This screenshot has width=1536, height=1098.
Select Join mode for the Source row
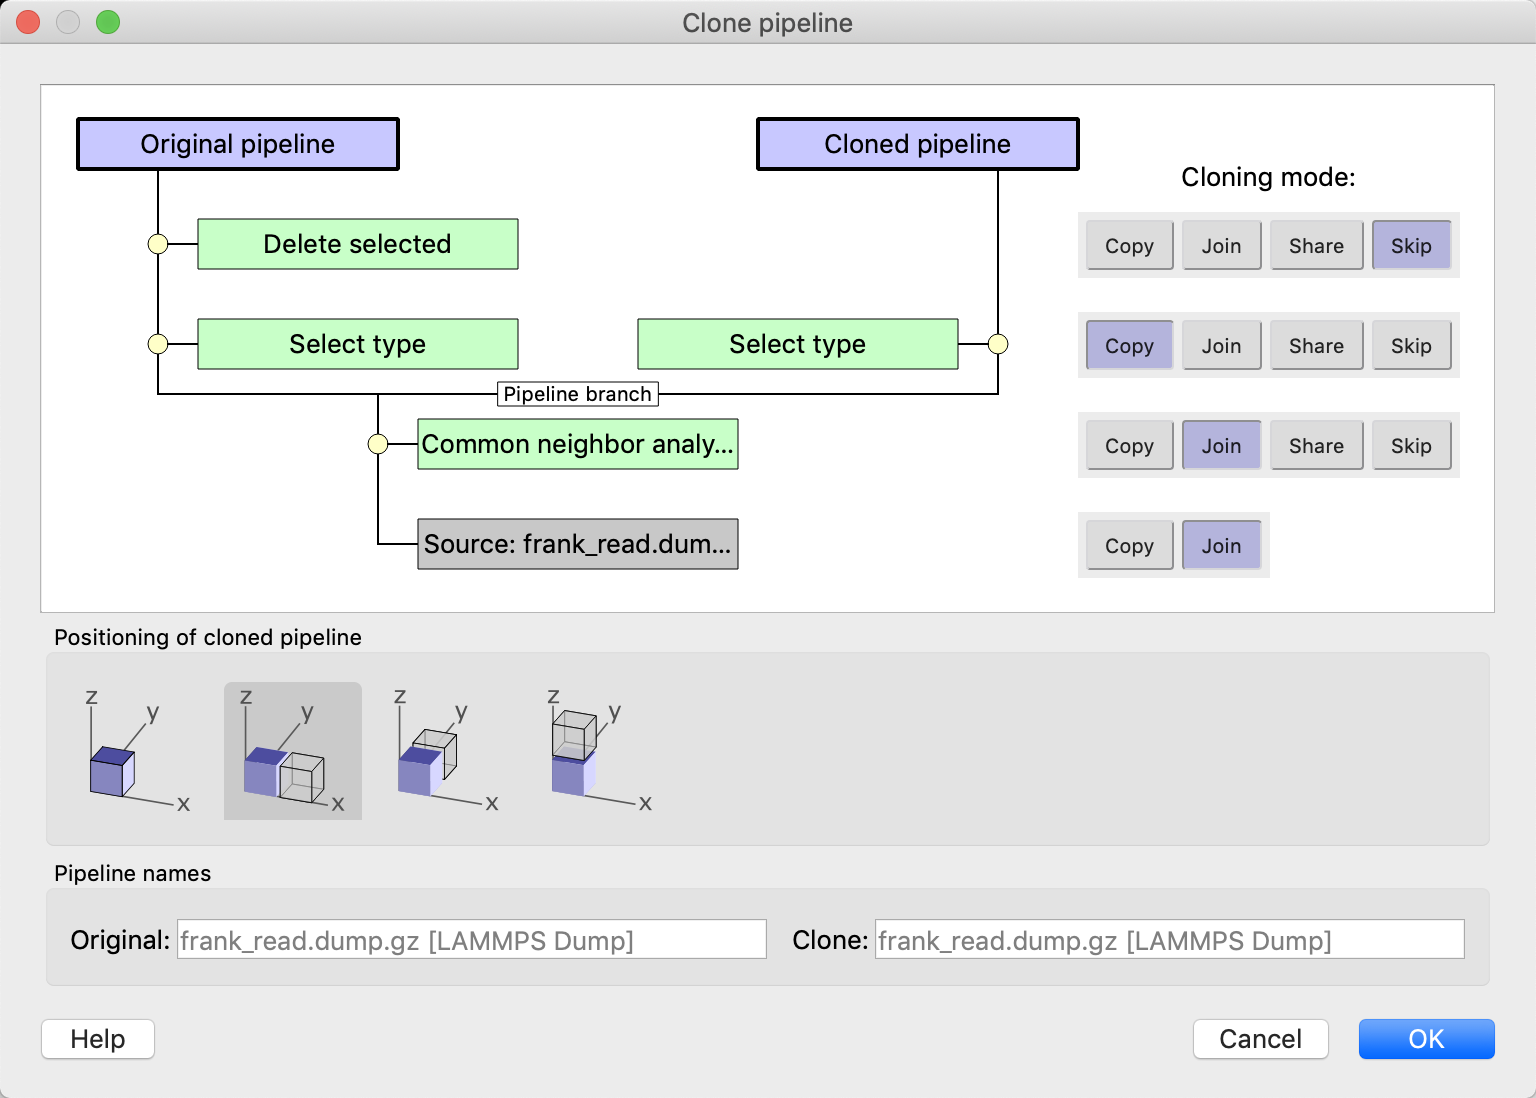[1221, 546]
